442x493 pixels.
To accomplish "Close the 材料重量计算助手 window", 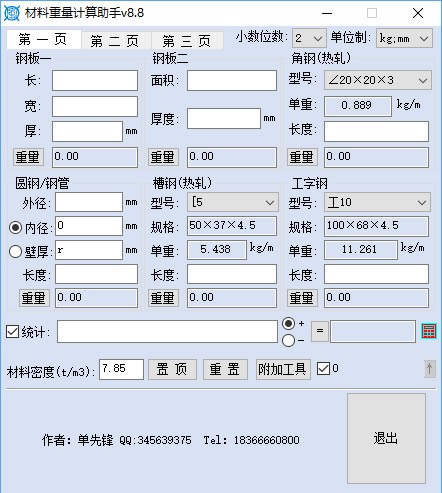I will (418, 13).
